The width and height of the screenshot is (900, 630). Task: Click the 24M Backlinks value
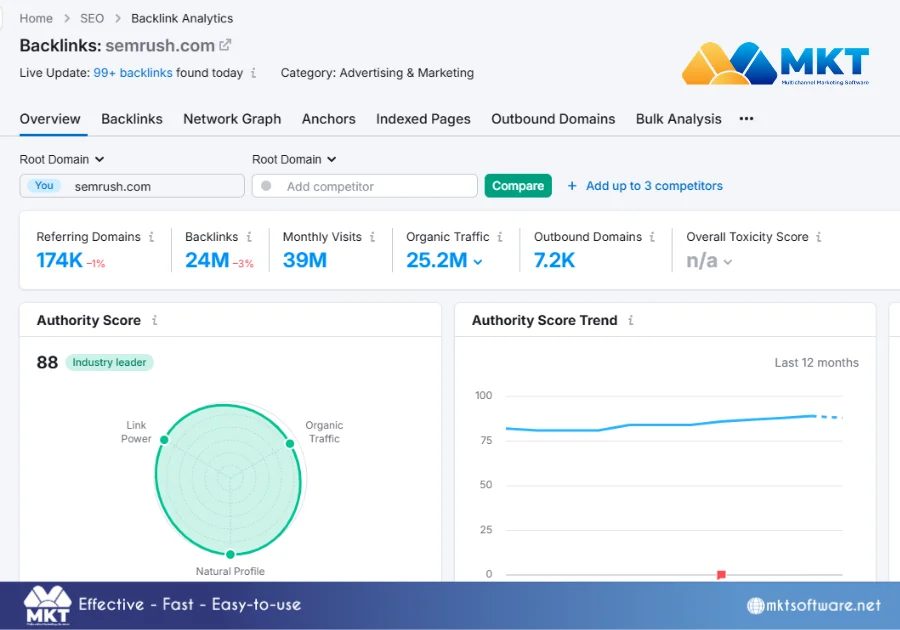207,260
